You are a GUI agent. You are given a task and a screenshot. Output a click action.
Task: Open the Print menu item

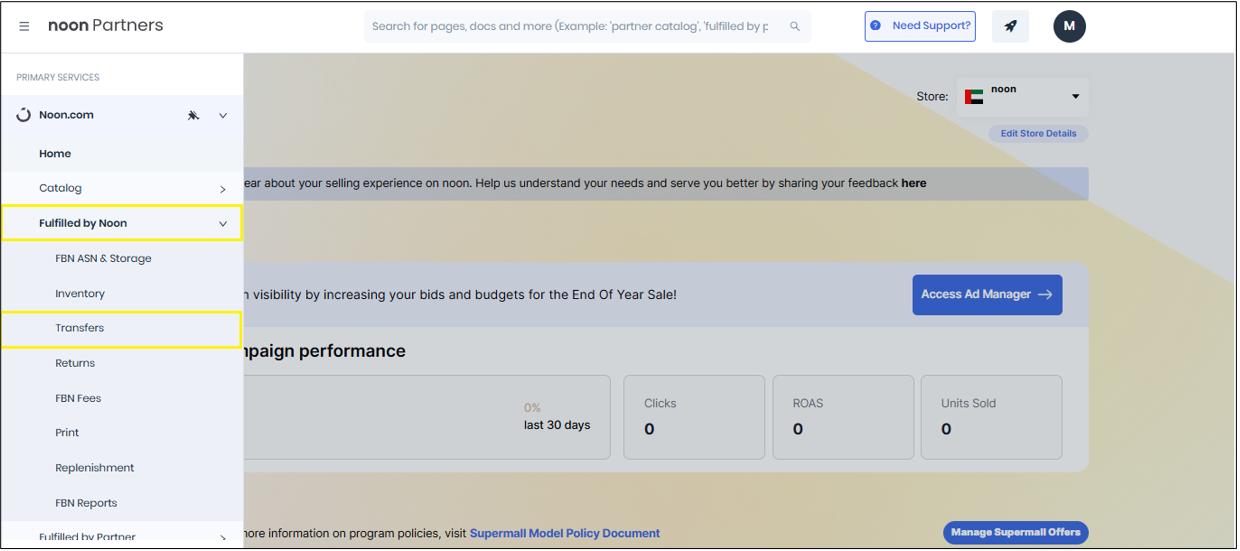pos(67,433)
